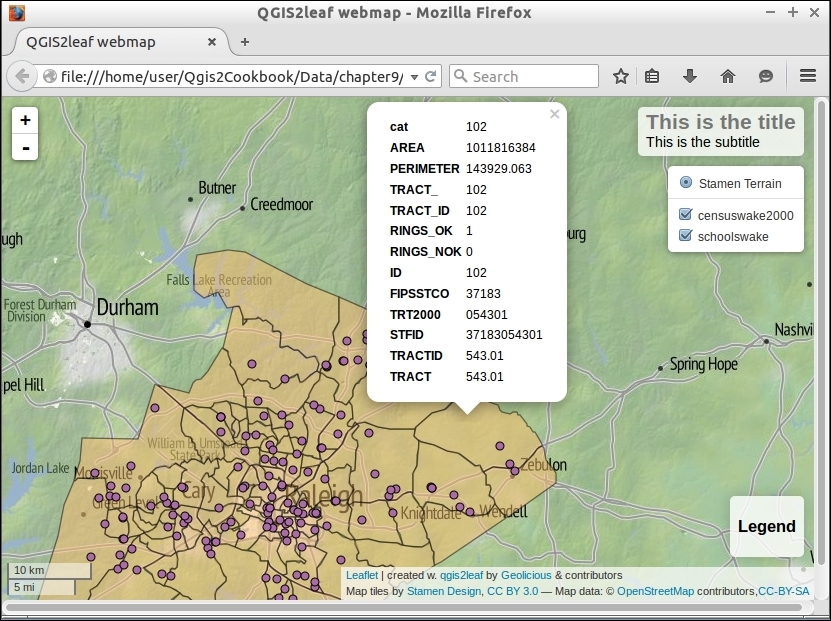Viewport: 831px width, 621px height.
Task: Bookmark this page with star icon
Action: [621, 76]
